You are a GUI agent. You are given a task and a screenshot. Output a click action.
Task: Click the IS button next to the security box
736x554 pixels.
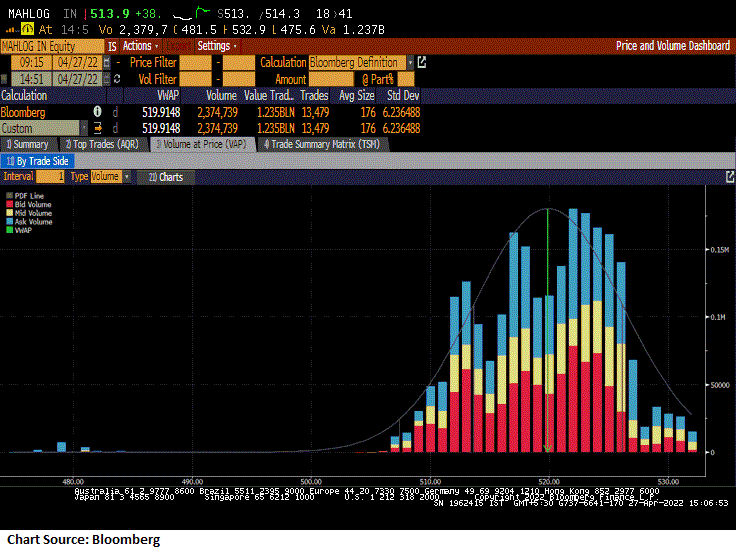[112, 46]
